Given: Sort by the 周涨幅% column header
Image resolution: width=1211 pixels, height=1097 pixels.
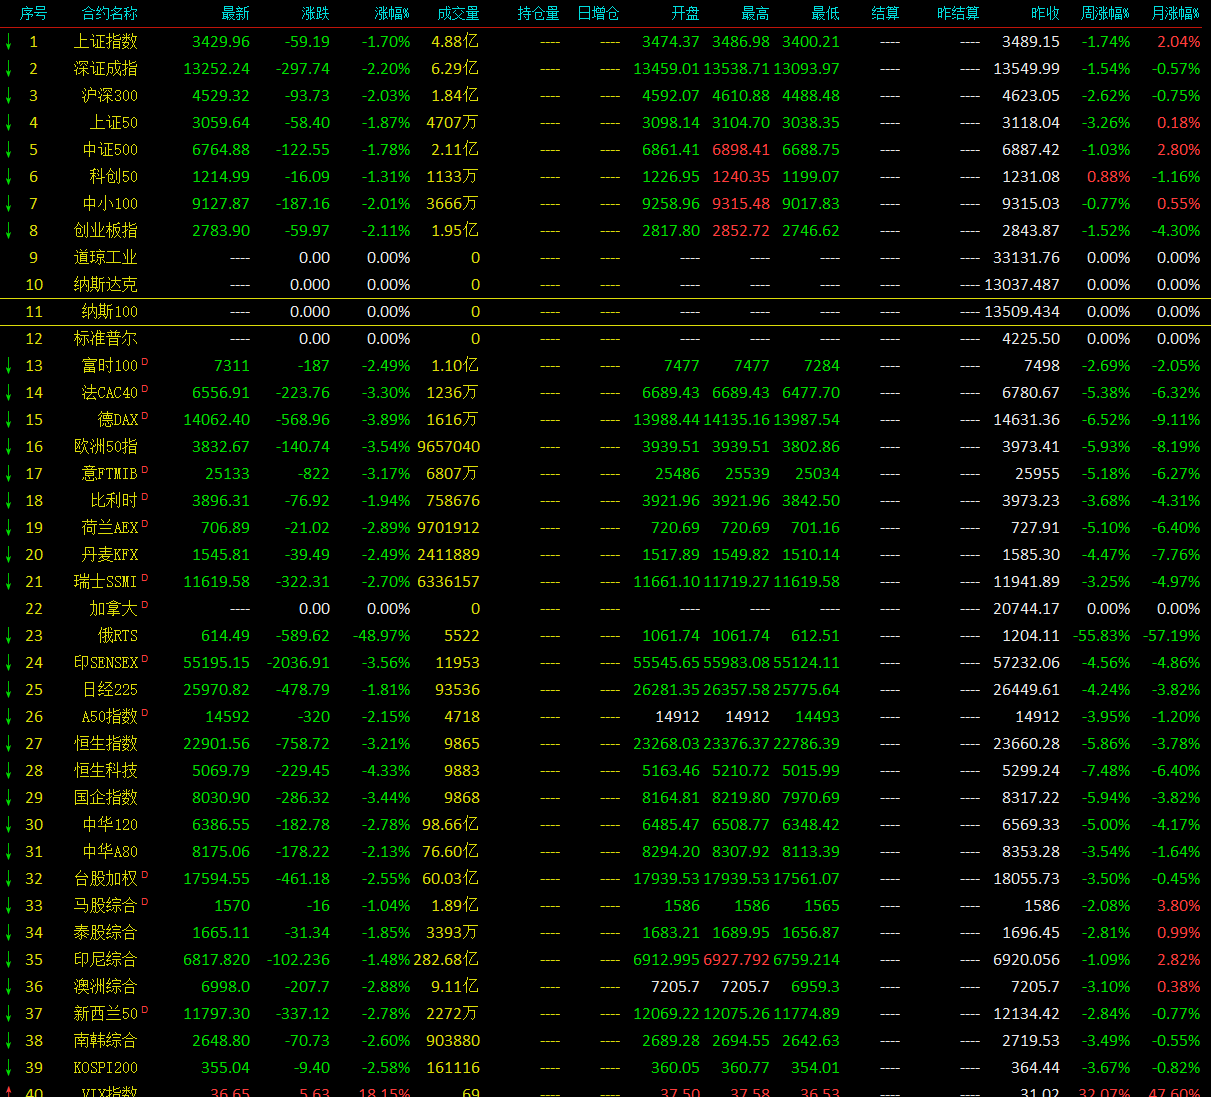Looking at the screenshot, I should coord(1105,13).
